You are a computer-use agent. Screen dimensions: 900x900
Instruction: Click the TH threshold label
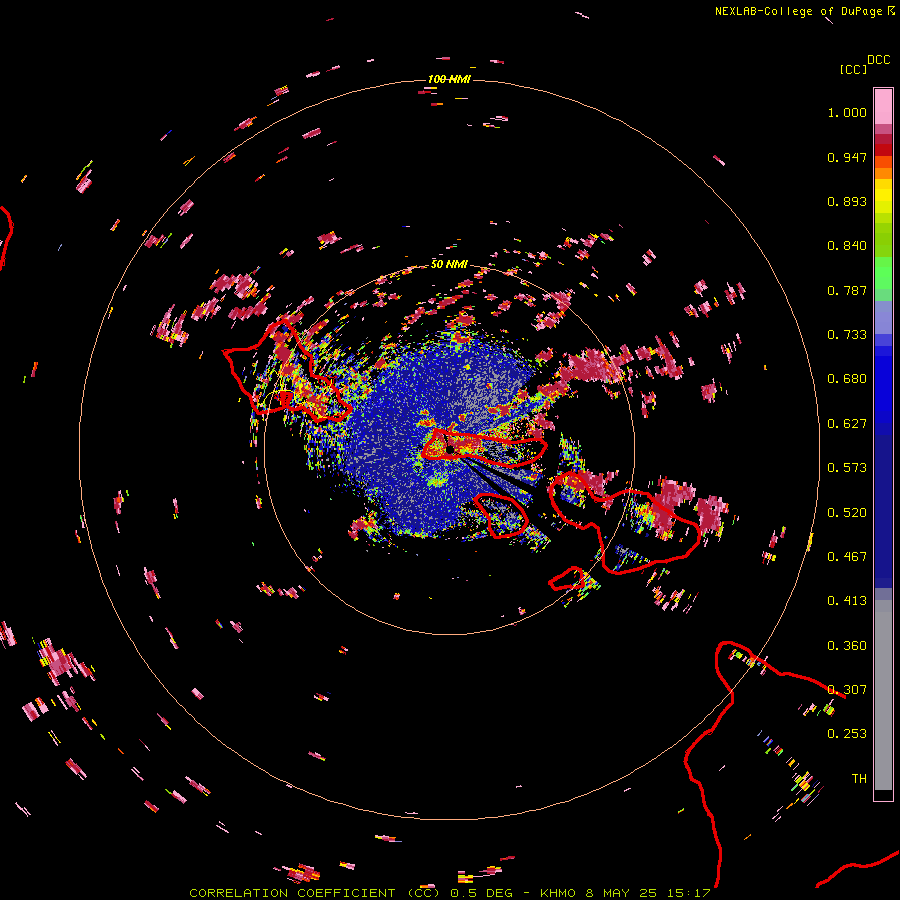(x=859, y=779)
